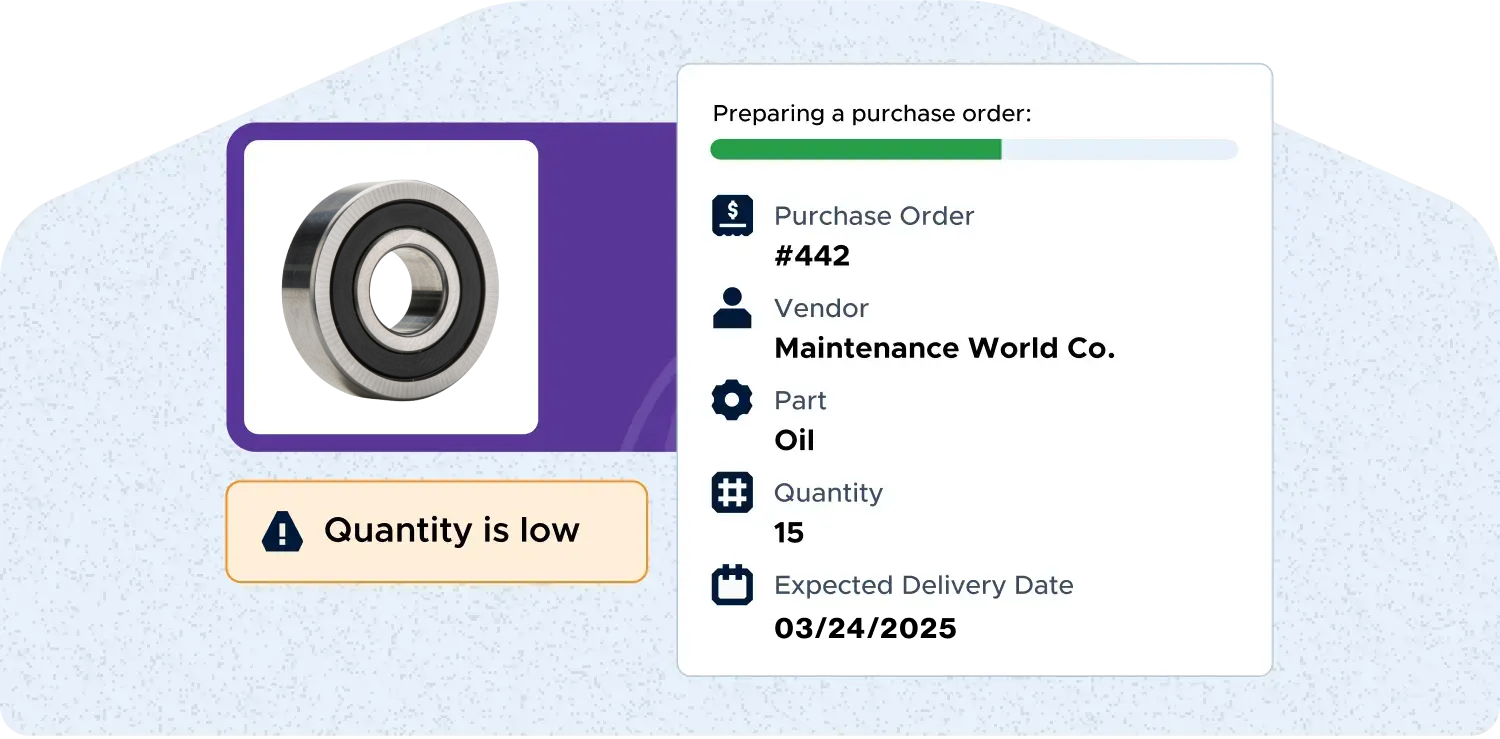Select purchase order number #442
This screenshot has width=1500, height=739.
pyautogui.click(x=812, y=256)
